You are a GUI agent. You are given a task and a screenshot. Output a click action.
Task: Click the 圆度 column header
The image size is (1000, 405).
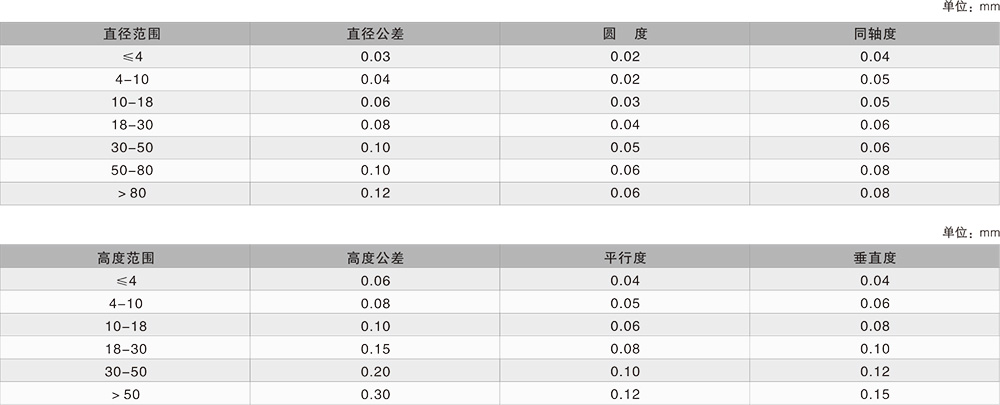pos(625,33)
